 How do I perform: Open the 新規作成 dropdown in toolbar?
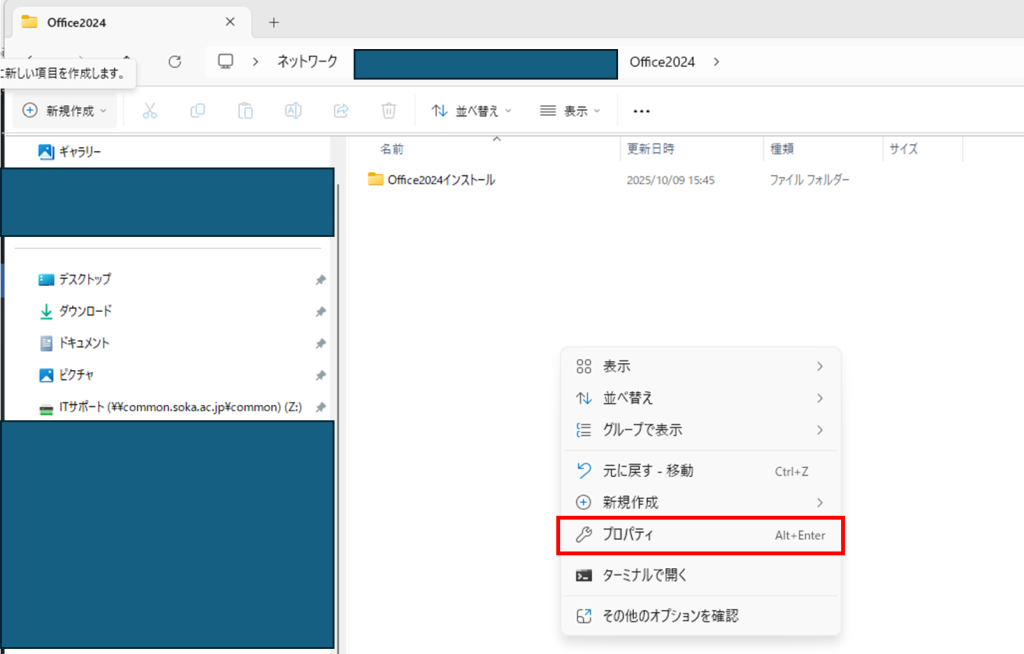[x=65, y=111]
